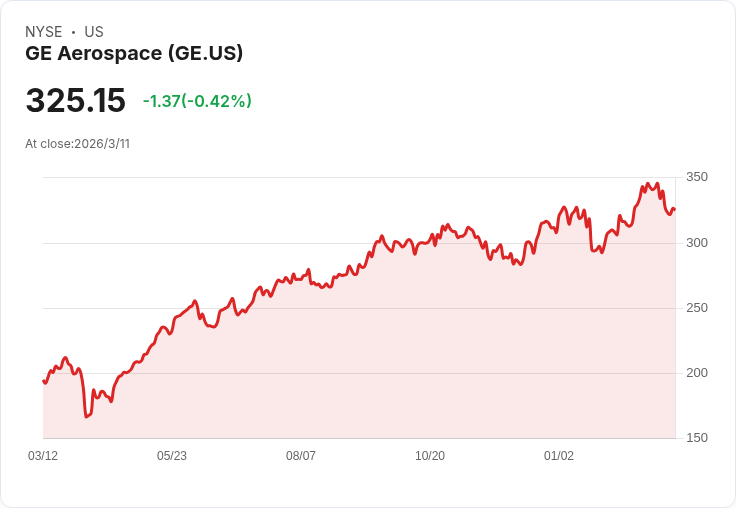Click the 03/12 x-axis date label
736x508 pixels.
(43, 456)
